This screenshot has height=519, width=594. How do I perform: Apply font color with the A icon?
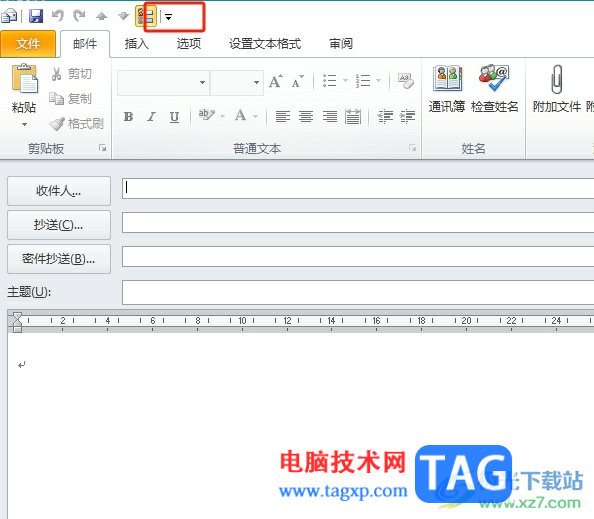pos(241,115)
